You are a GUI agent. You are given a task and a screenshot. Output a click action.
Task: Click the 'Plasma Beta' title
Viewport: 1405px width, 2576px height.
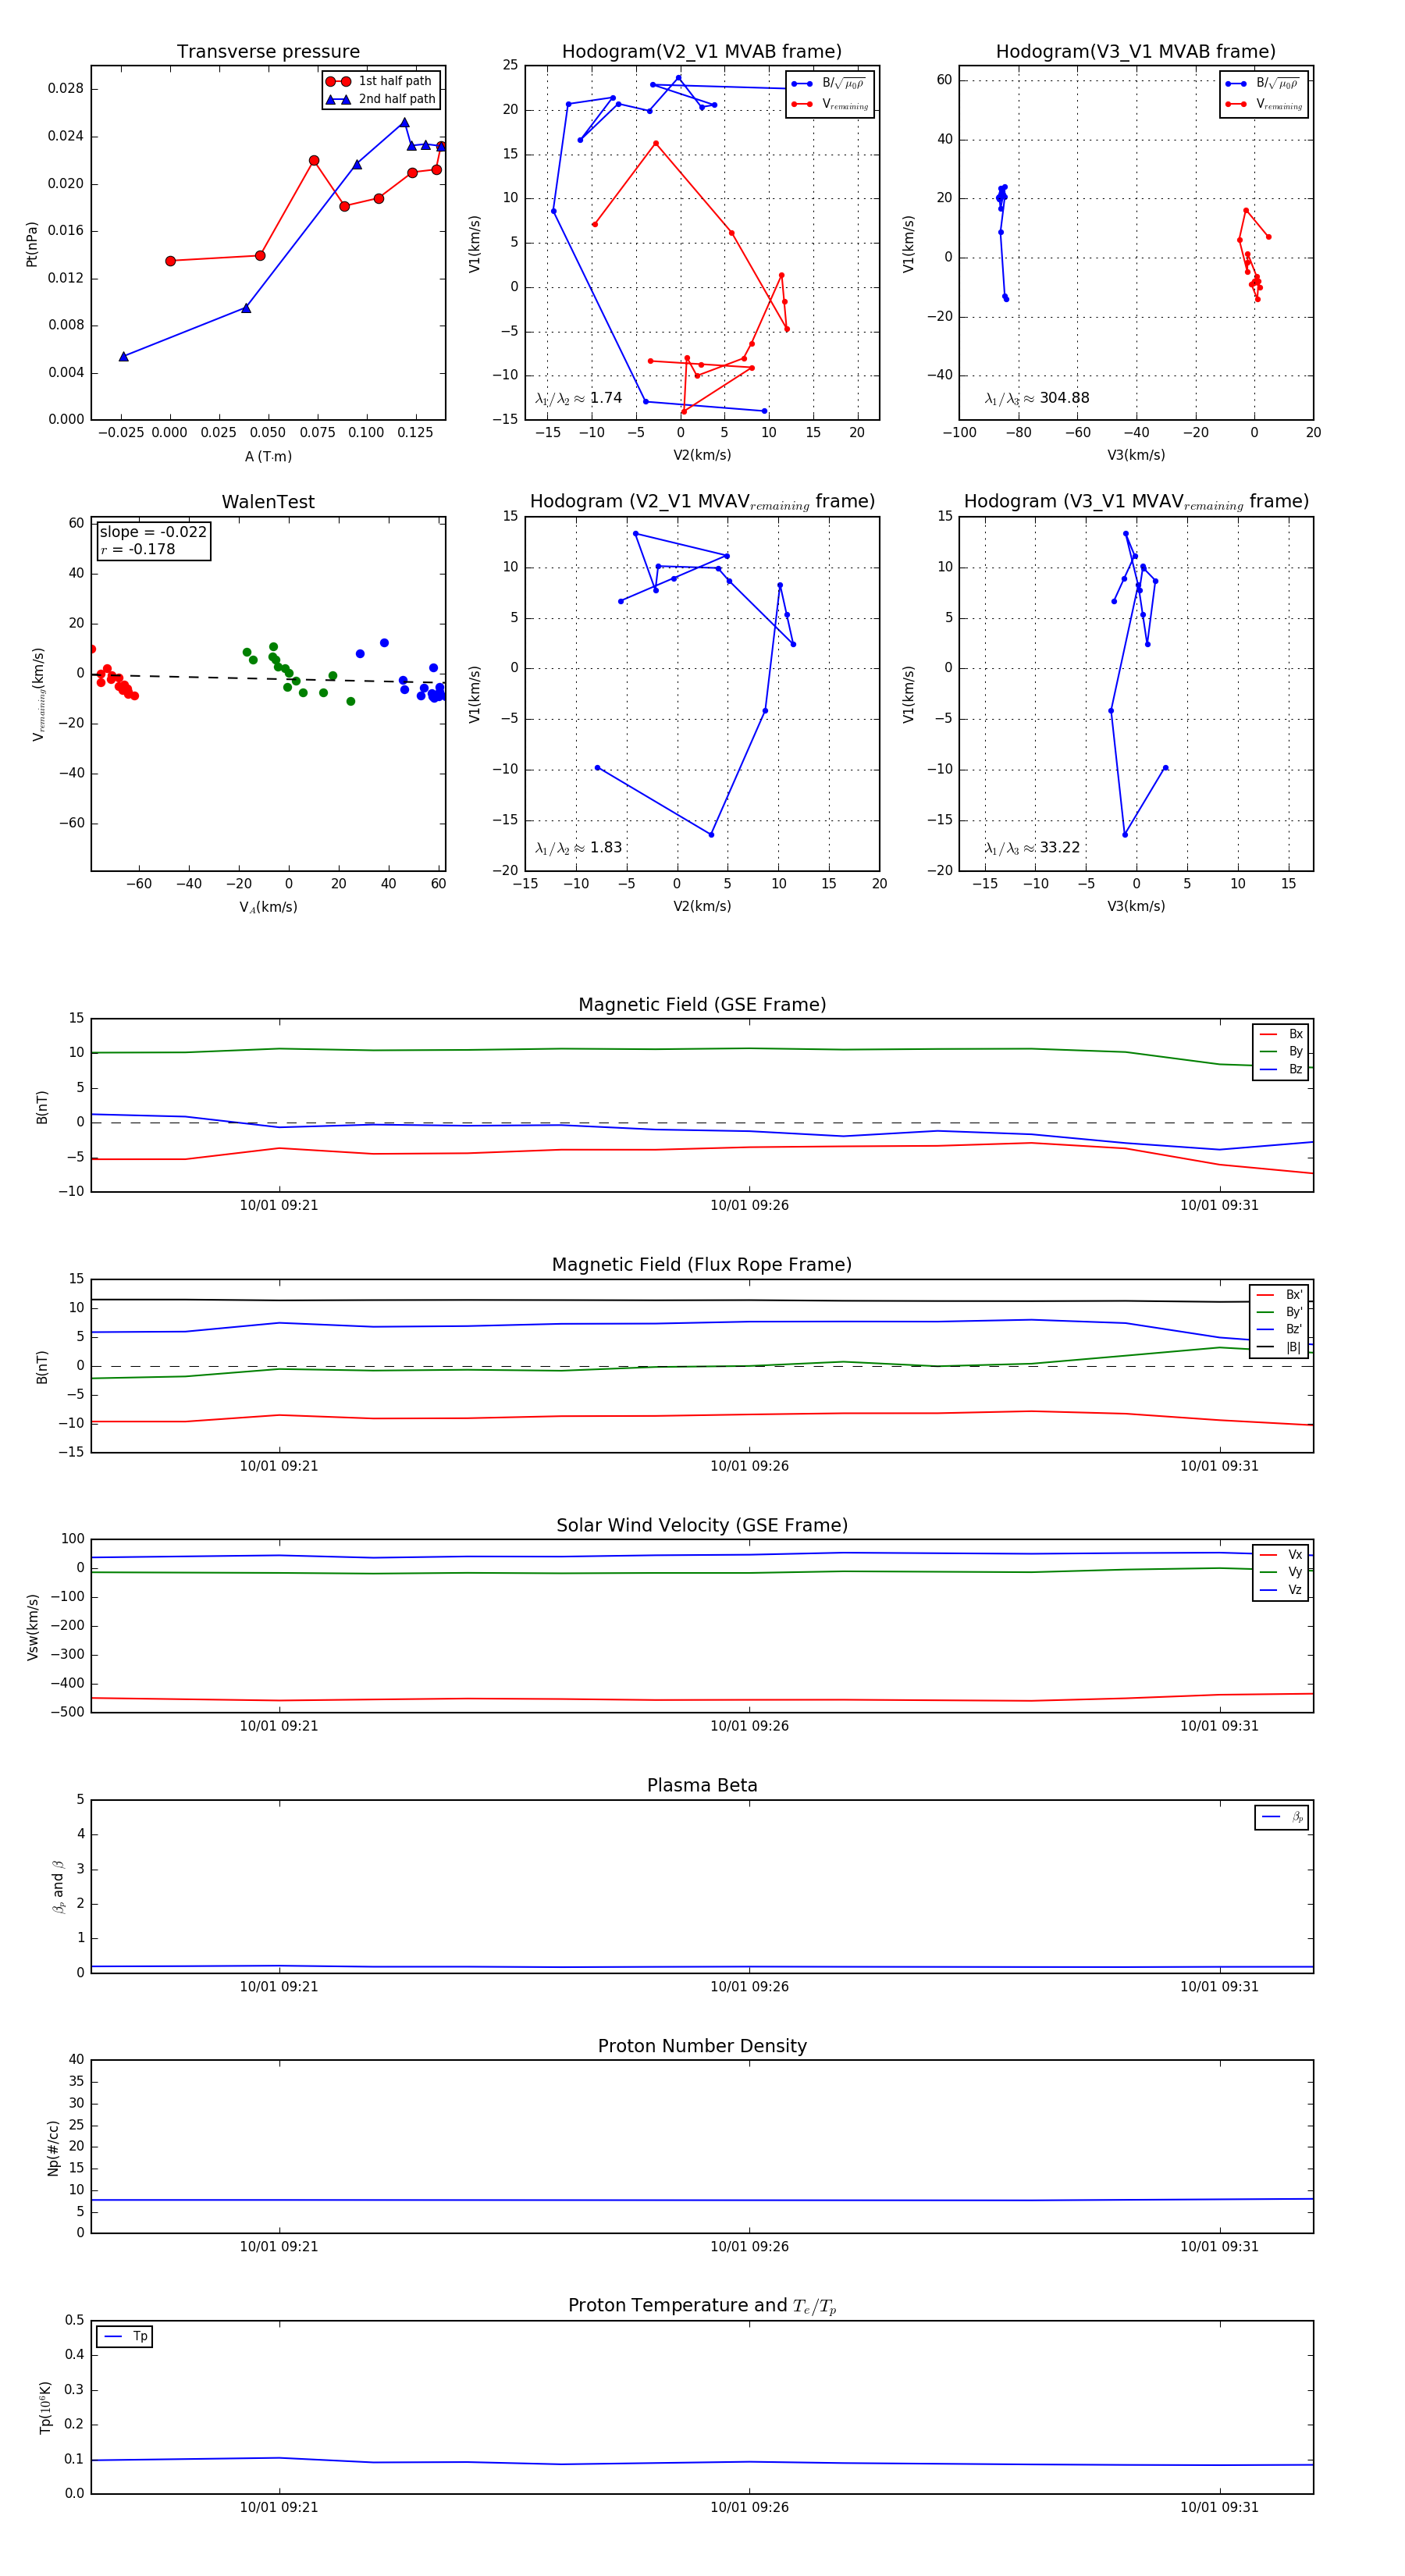tap(702, 1786)
